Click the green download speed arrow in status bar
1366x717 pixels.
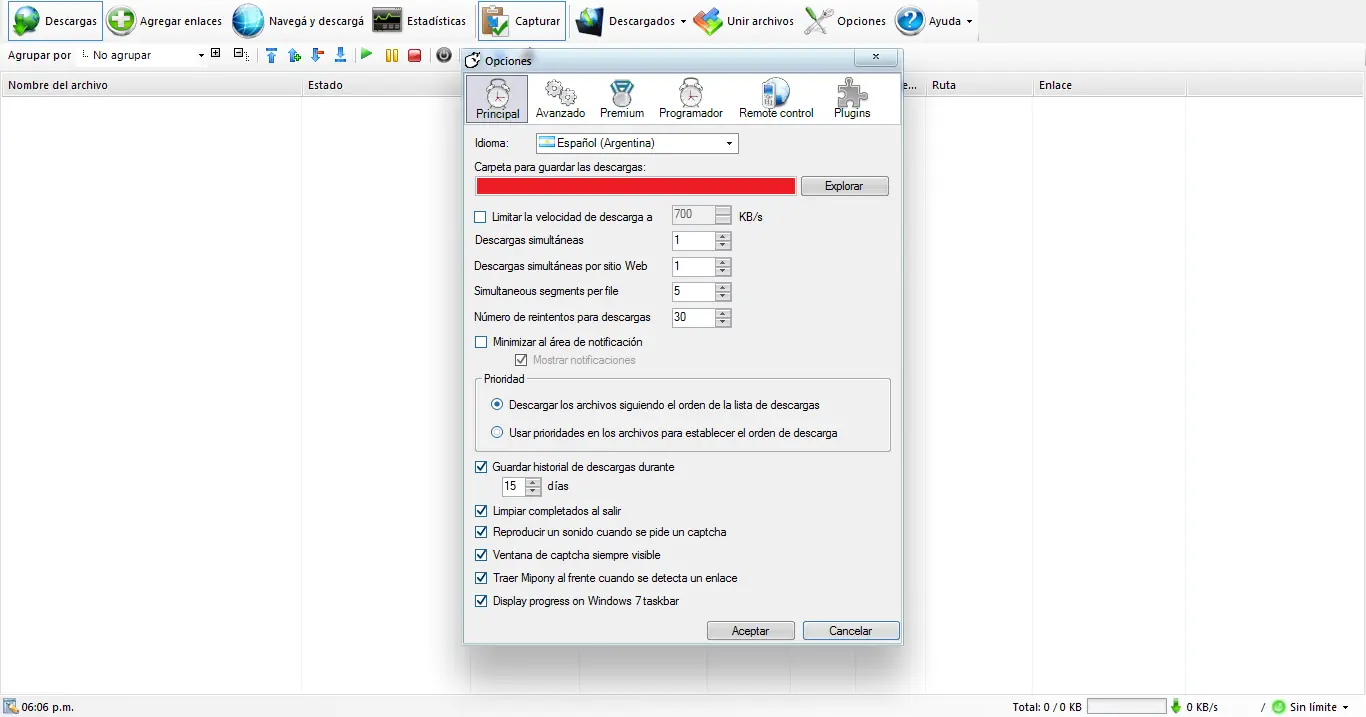point(1176,707)
